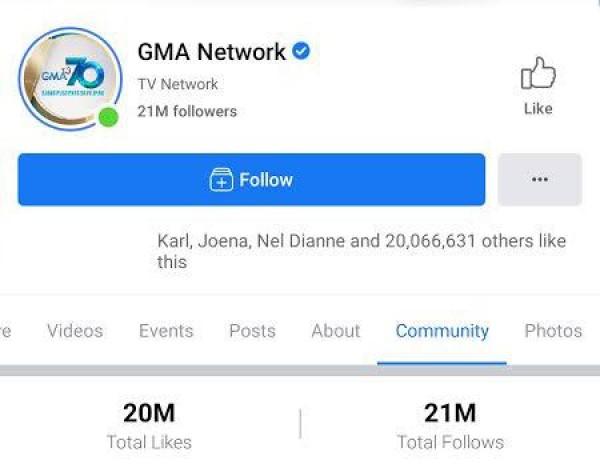Click the blue verified badge

(300, 51)
